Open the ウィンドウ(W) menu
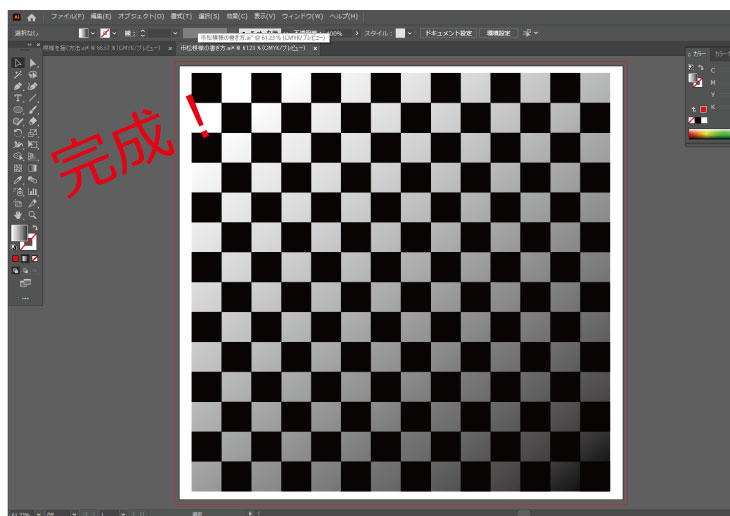Screen dimensions: 730x516 point(303,17)
